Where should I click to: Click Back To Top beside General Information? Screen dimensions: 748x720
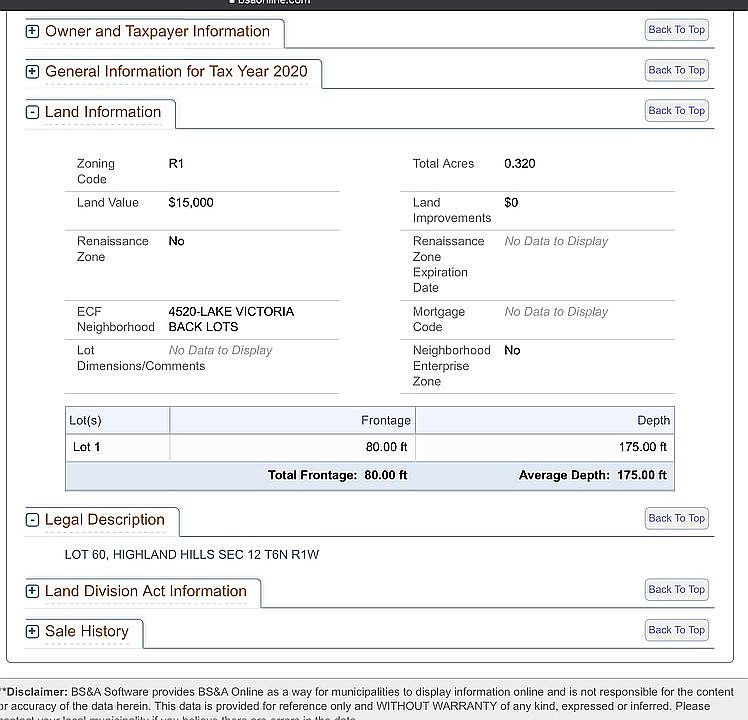pyautogui.click(x=676, y=71)
